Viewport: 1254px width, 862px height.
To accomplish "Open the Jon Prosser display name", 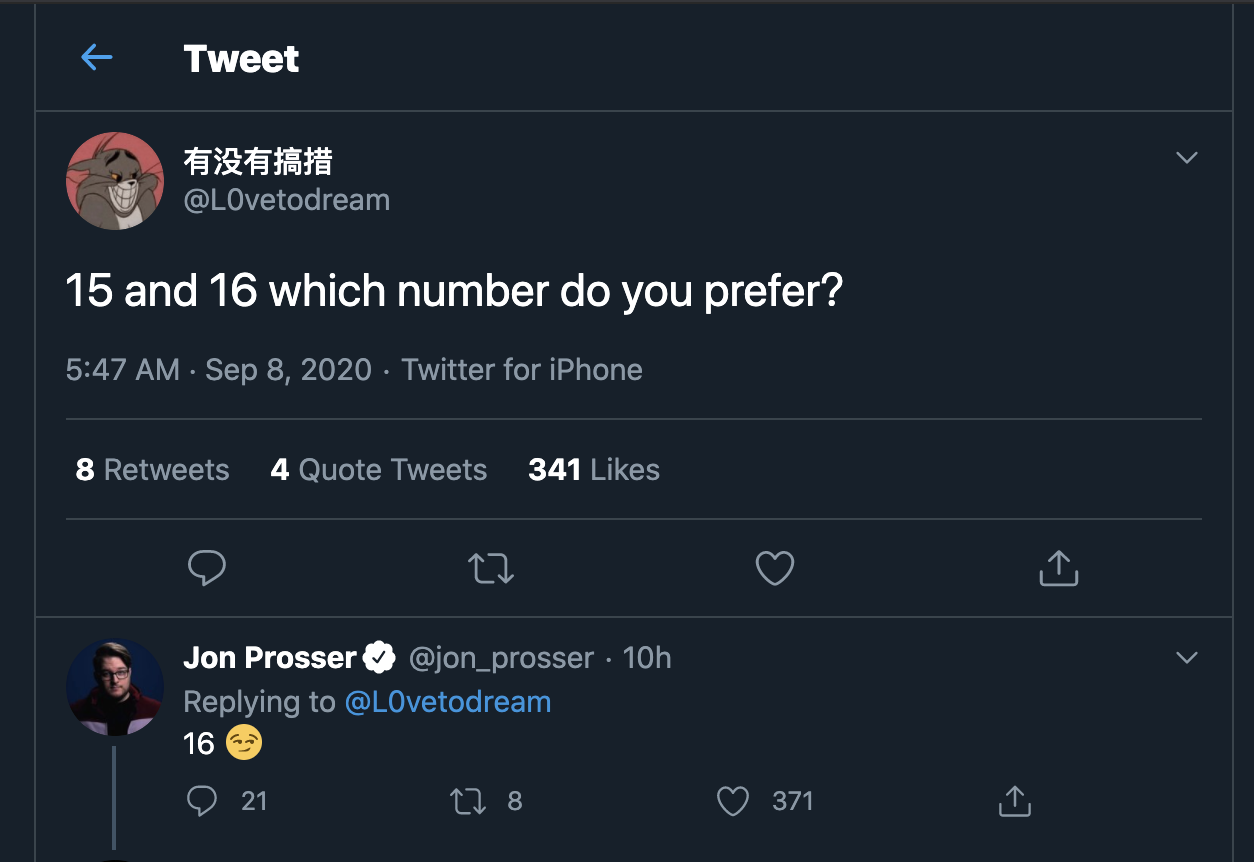I will [270, 658].
